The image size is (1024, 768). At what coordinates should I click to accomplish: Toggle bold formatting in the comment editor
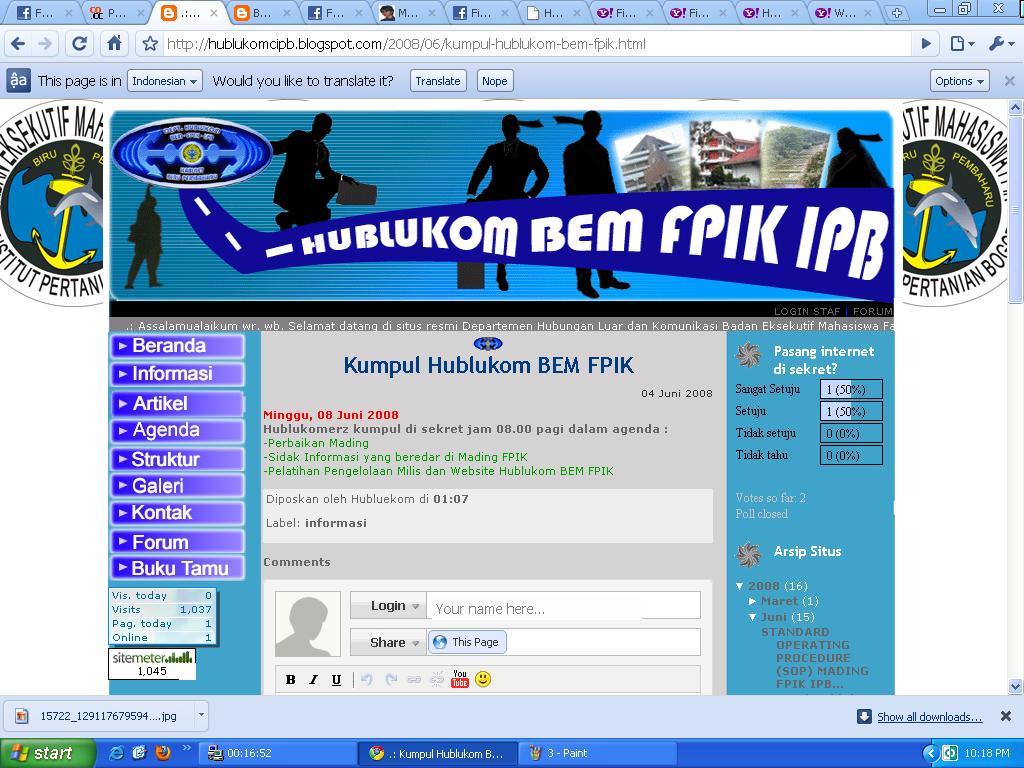[290, 679]
